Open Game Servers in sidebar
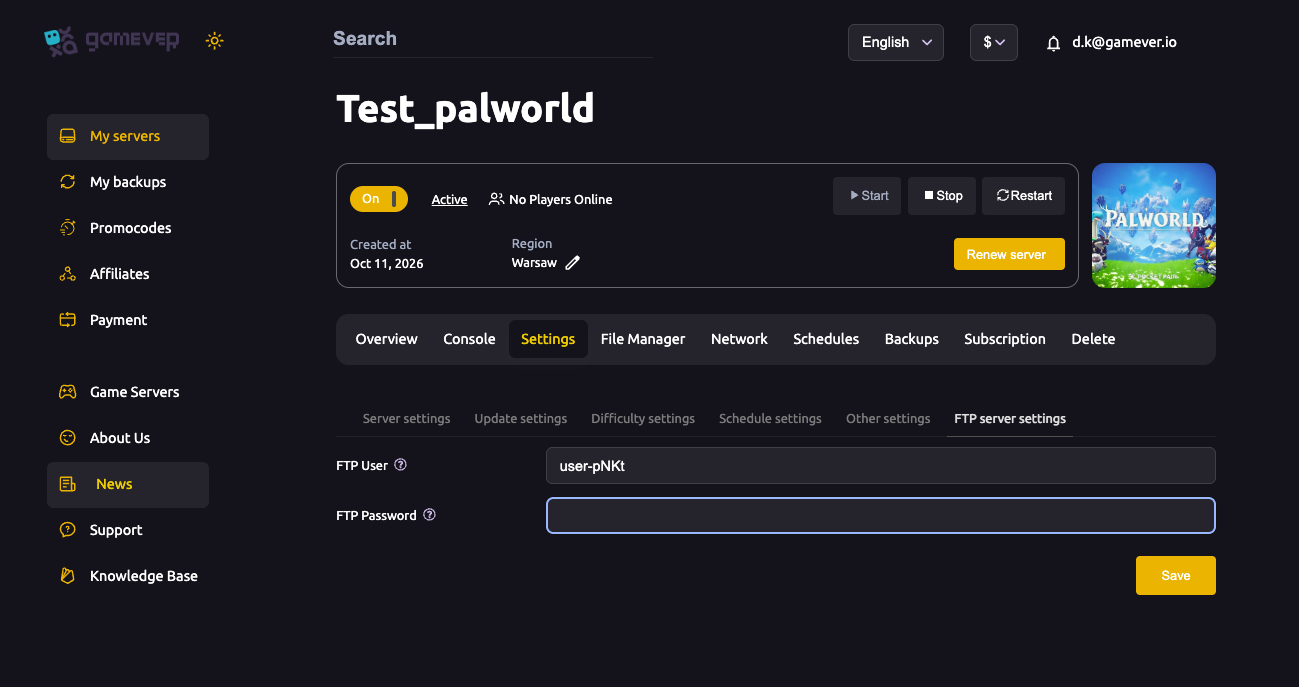 pyautogui.click(x=128, y=392)
